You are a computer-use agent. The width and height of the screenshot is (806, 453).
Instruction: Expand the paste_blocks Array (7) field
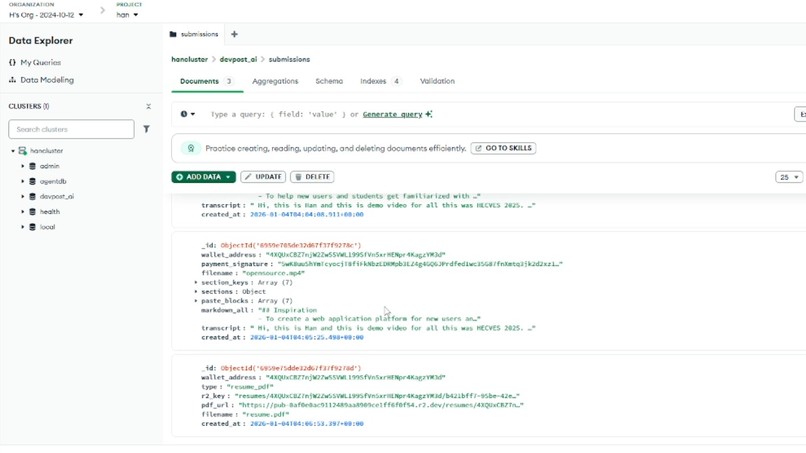pos(196,301)
